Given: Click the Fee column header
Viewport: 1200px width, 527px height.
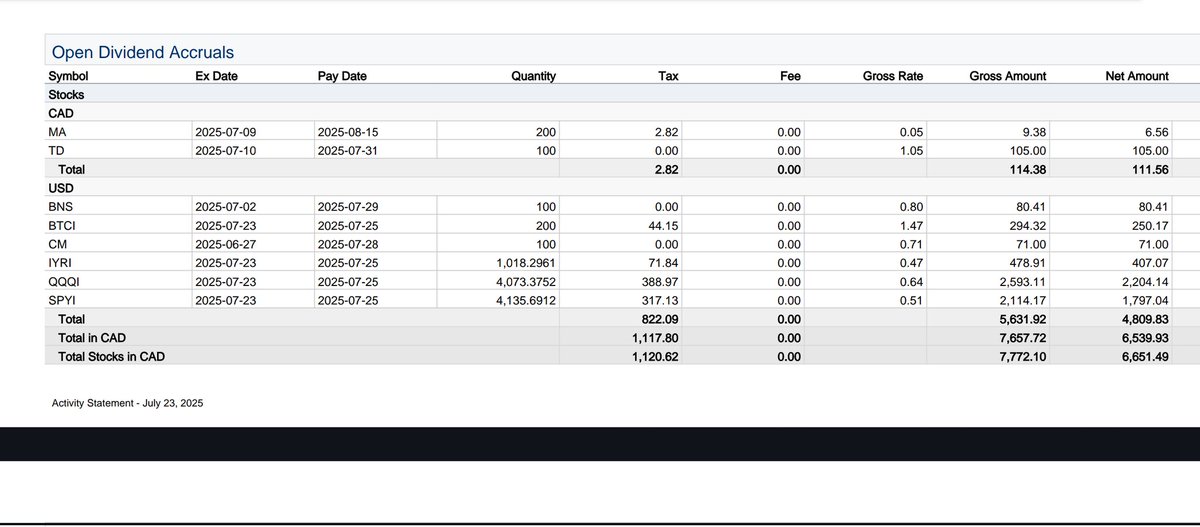Looking at the screenshot, I should (790, 76).
